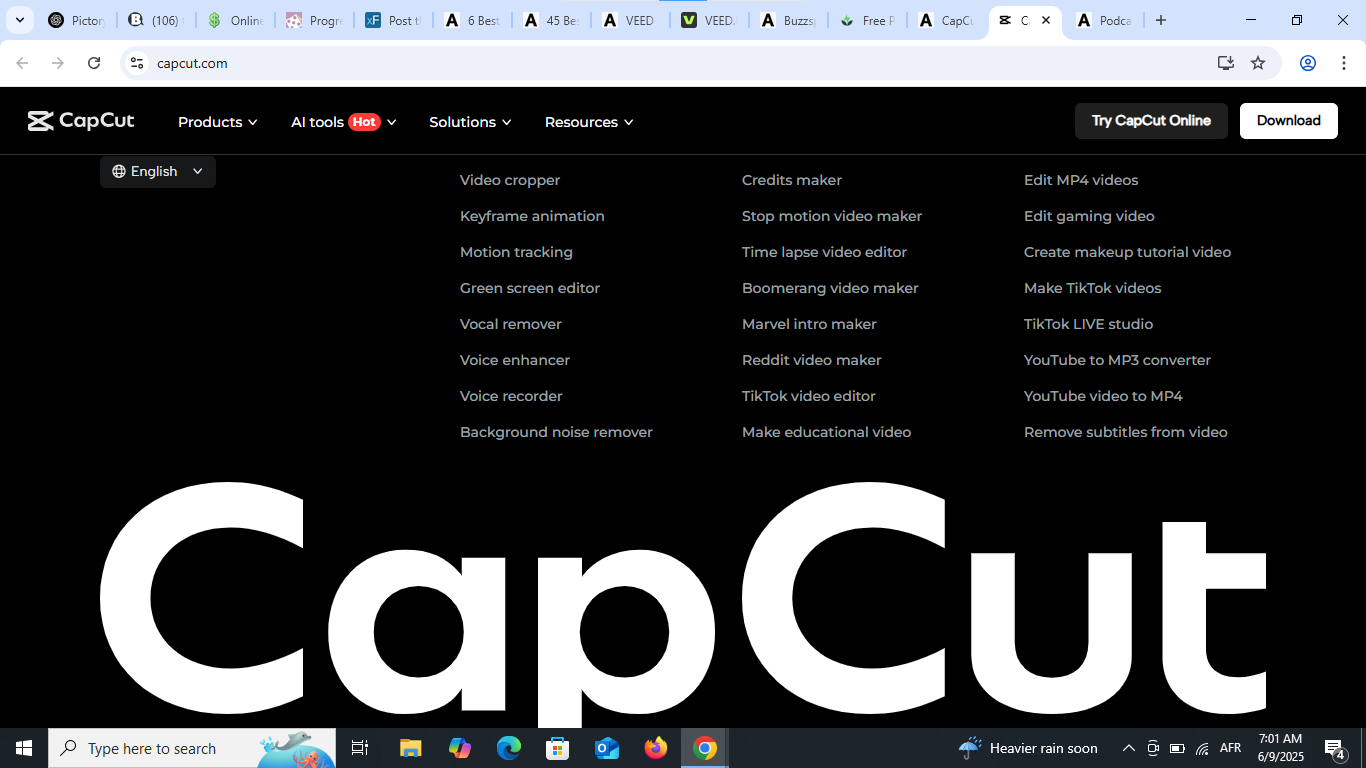The width and height of the screenshot is (1366, 768).
Task: Go back with browser back arrow
Action: point(22,63)
